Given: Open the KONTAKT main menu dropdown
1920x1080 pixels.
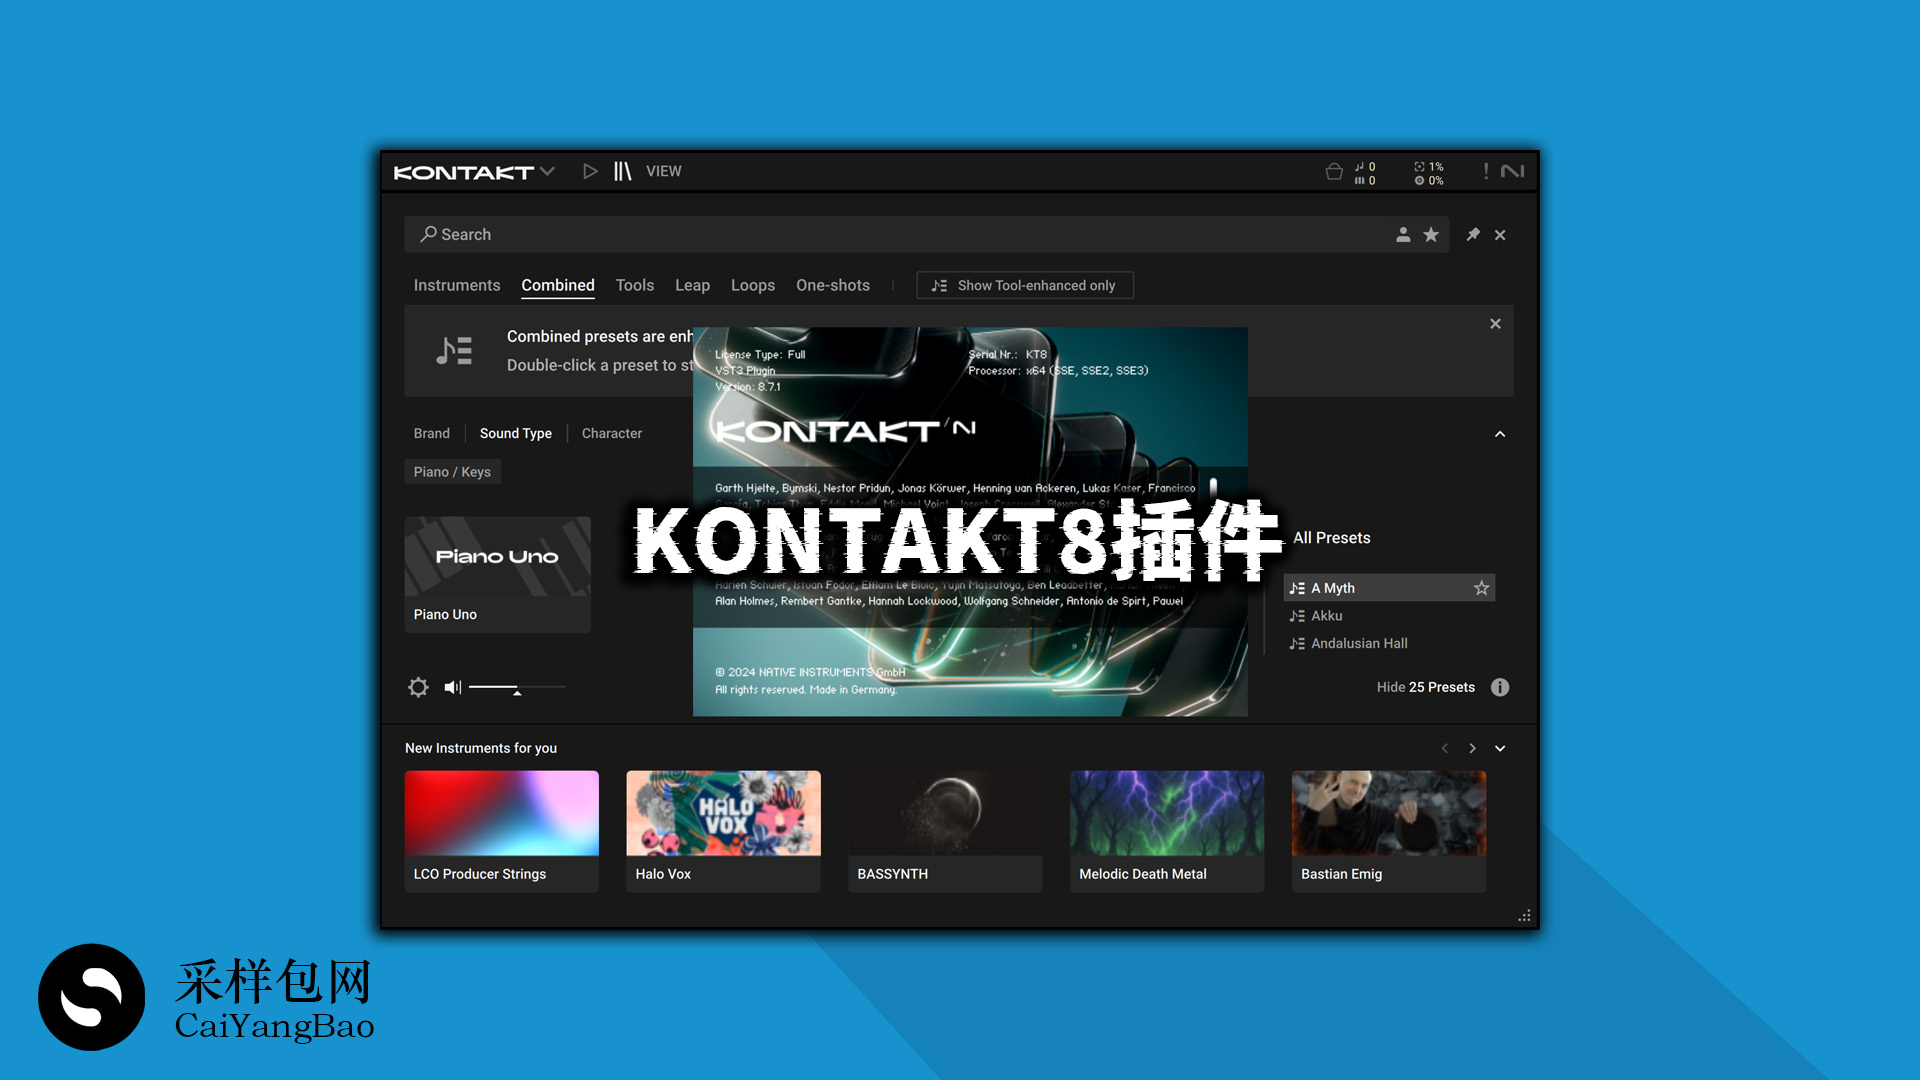Looking at the screenshot, I should [547, 171].
